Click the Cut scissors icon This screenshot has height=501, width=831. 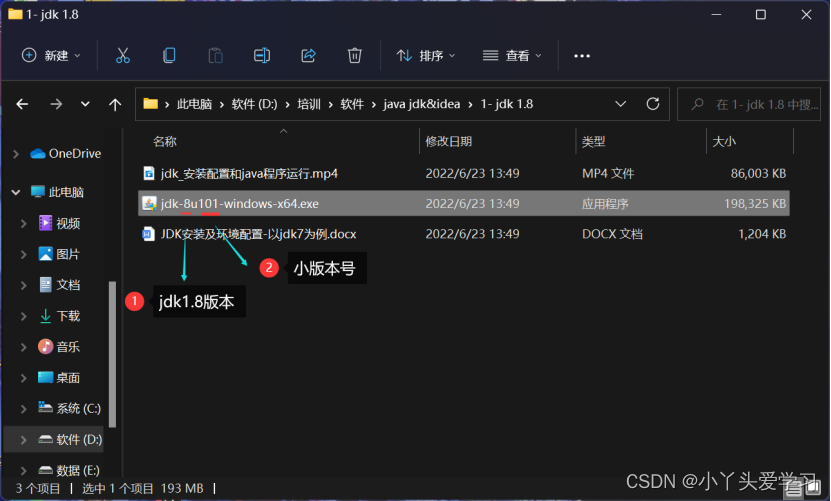[x=122, y=56]
